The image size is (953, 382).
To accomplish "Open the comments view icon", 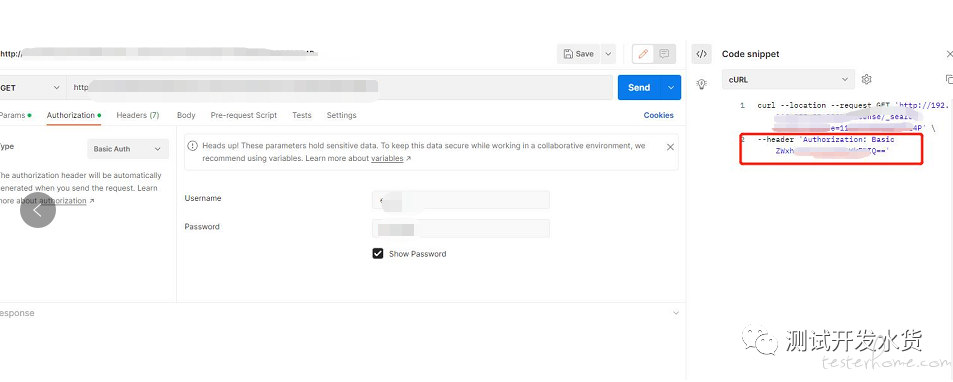I will (x=664, y=54).
